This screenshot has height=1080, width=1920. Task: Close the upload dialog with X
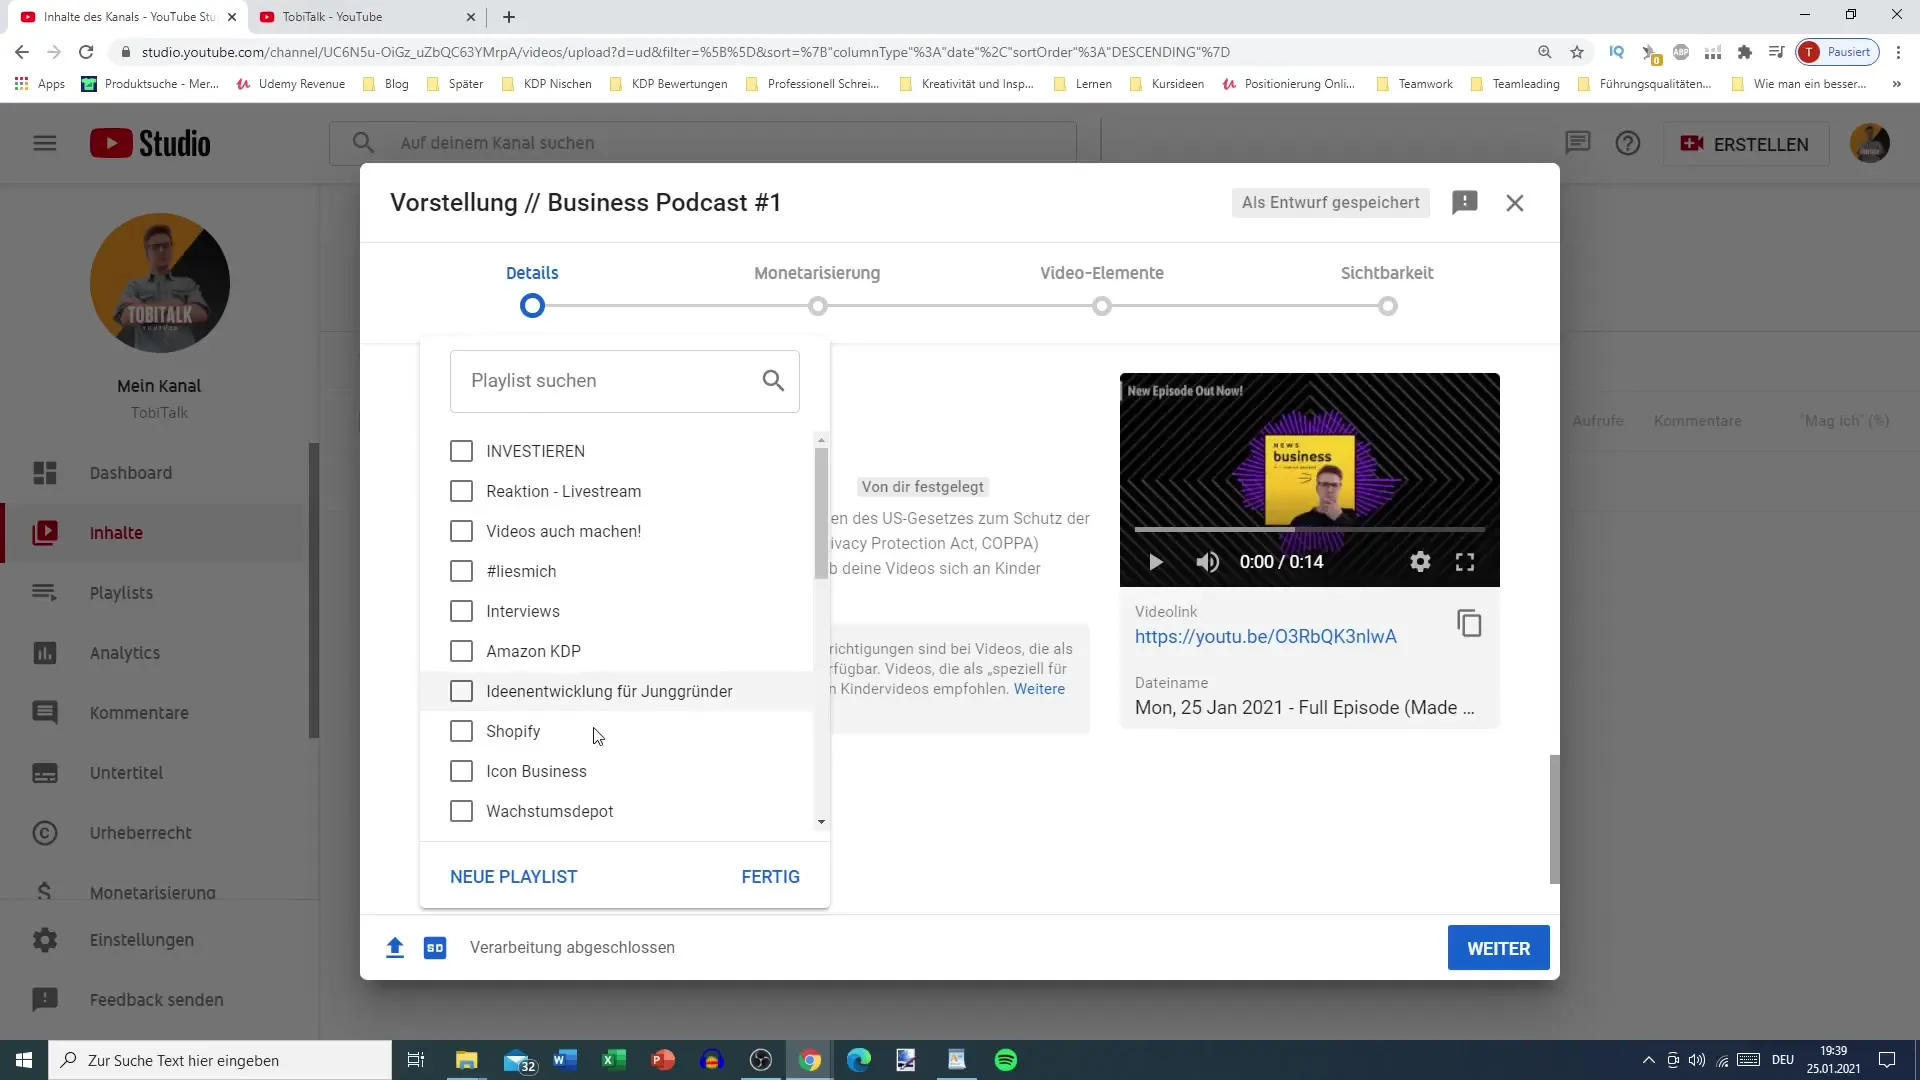[x=1515, y=203]
